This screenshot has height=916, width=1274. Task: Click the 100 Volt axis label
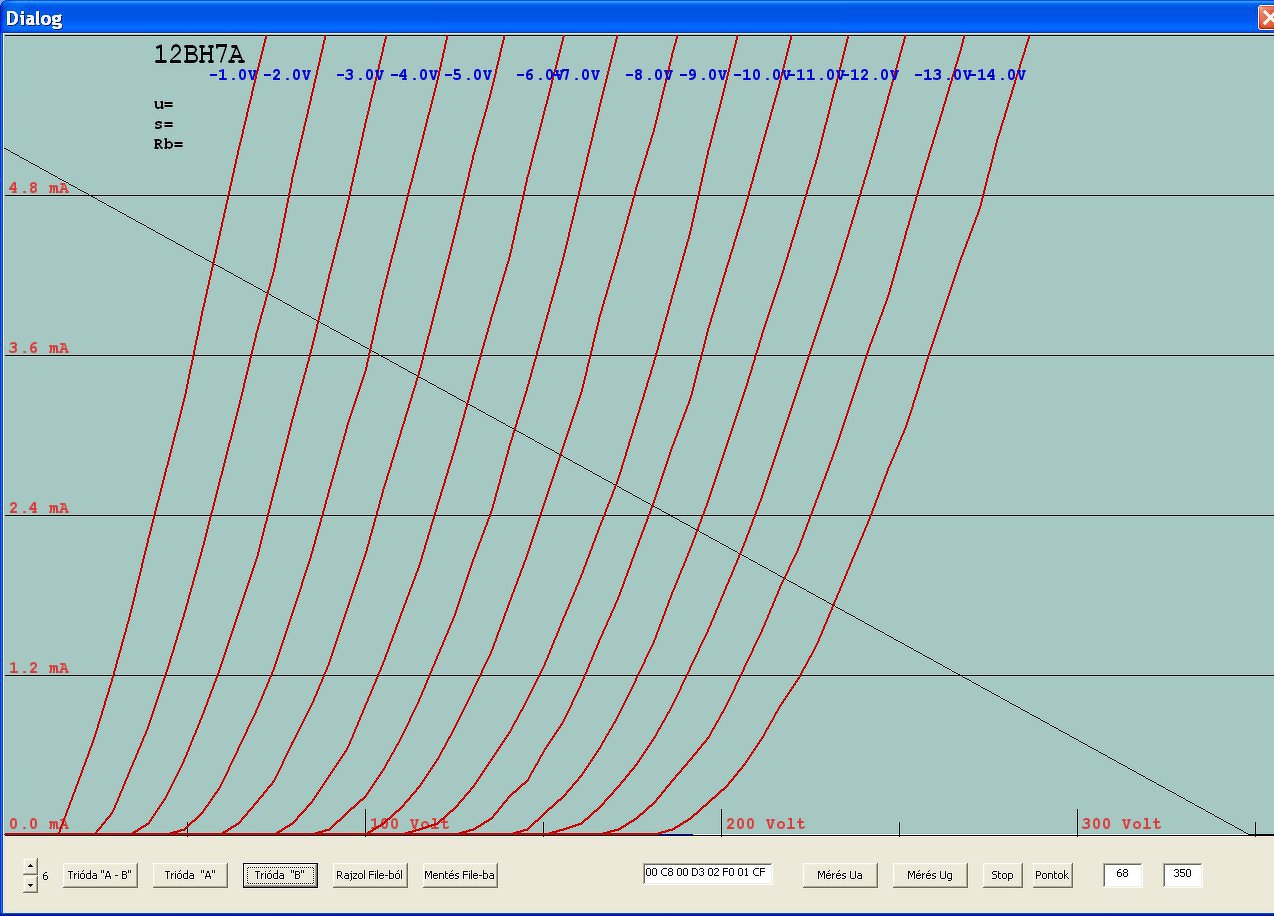(x=410, y=824)
